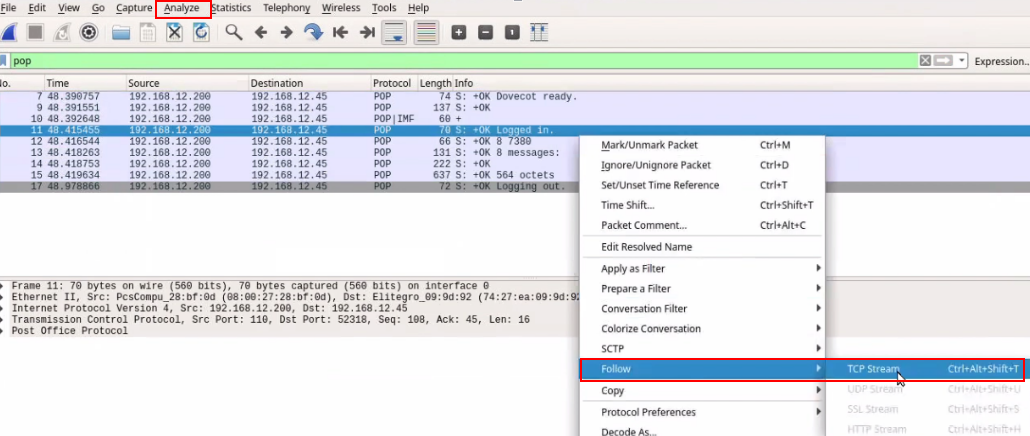The height and width of the screenshot is (436, 1030).
Task: Open the Capture menu
Action: (134, 8)
